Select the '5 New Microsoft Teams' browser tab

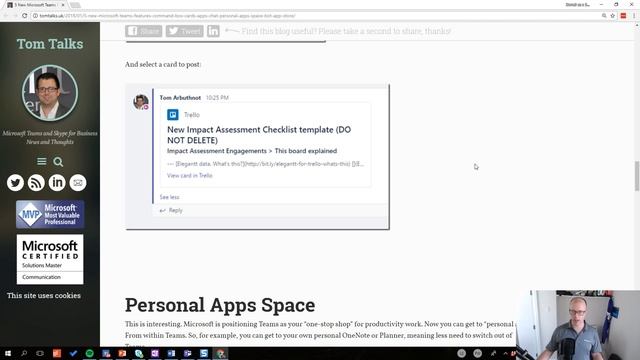pos(35,5)
